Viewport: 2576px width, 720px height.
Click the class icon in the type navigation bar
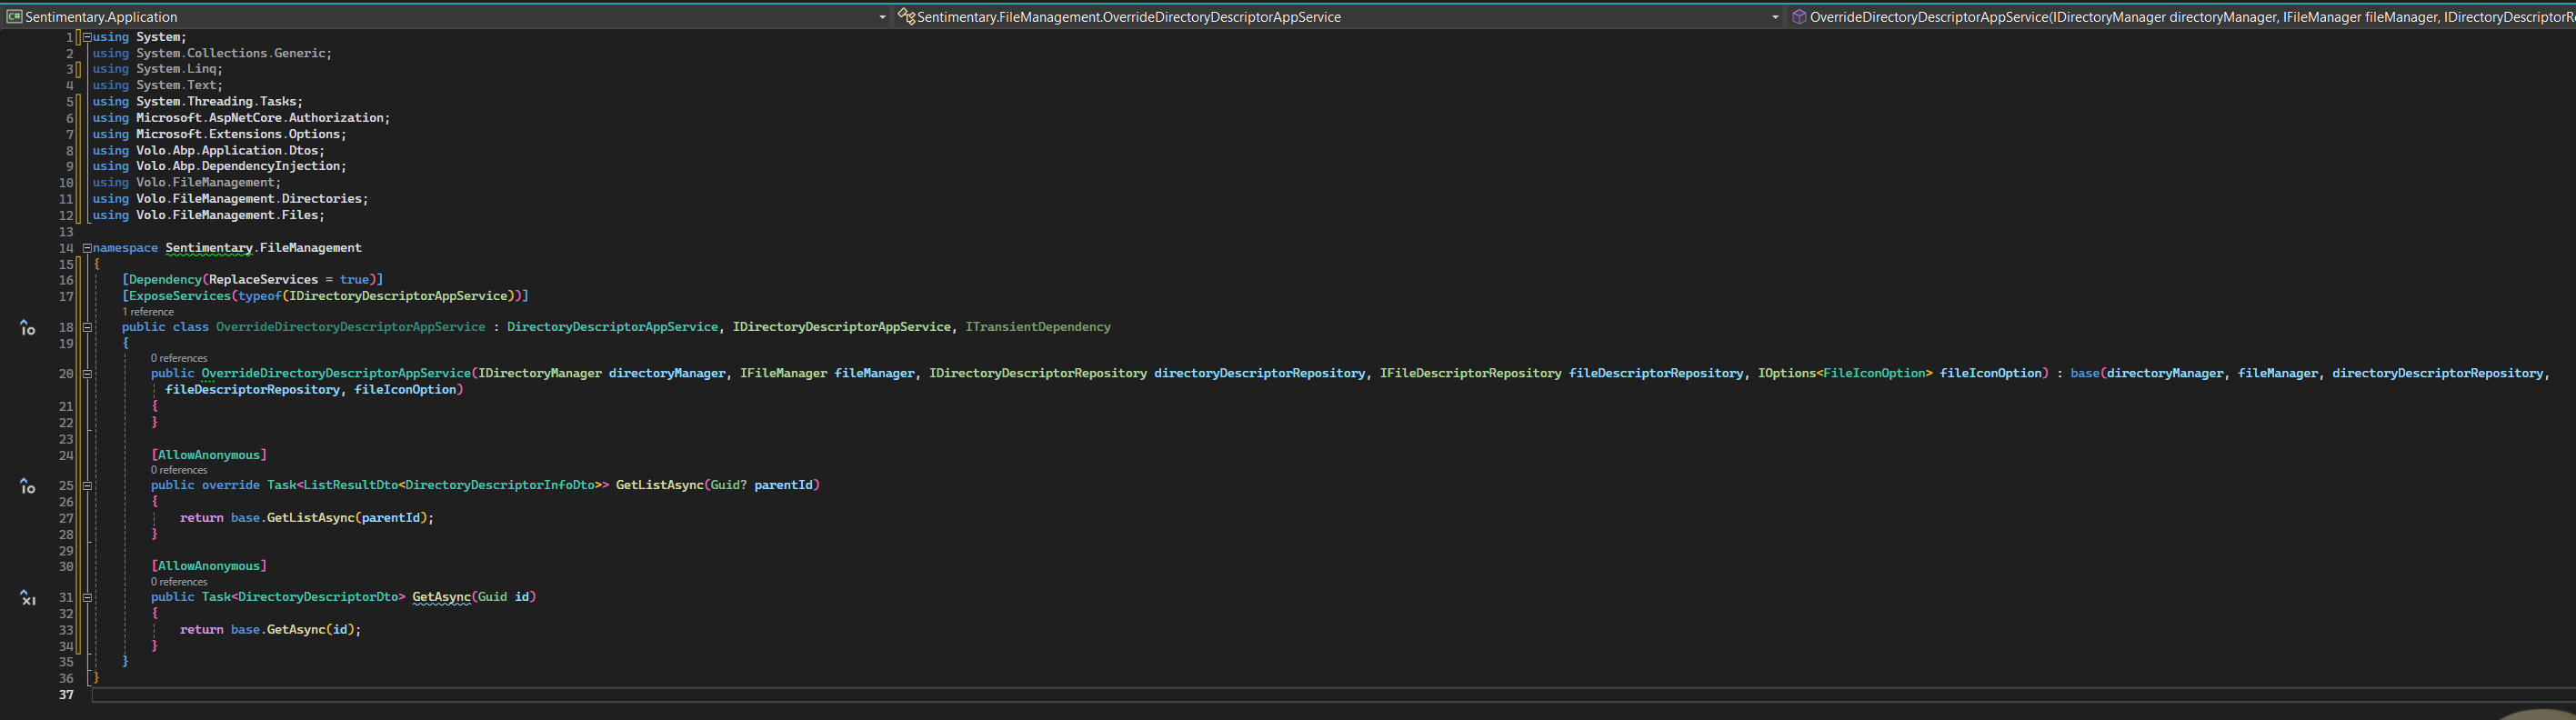[x=906, y=17]
